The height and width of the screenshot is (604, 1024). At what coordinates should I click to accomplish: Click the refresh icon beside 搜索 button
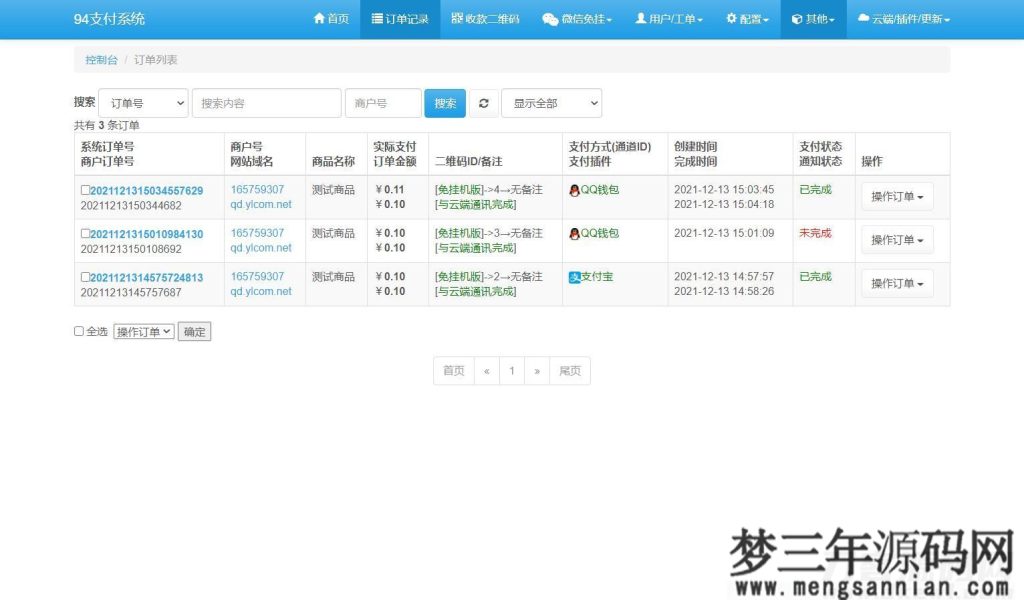[x=484, y=102]
